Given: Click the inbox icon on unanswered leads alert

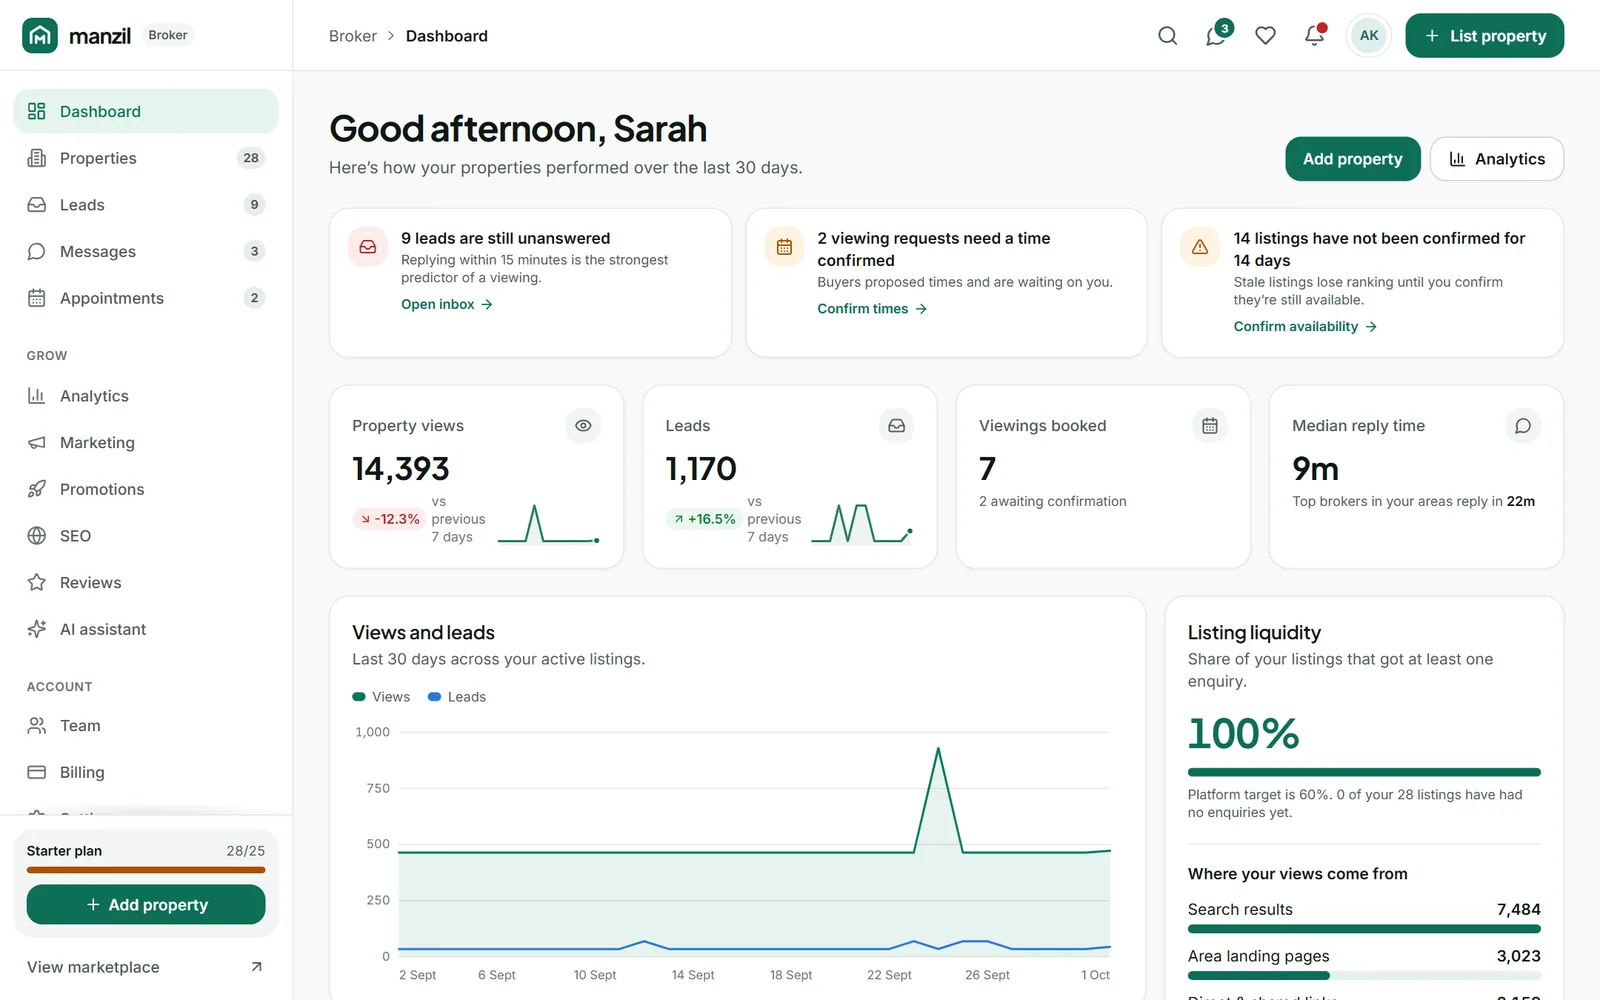Looking at the screenshot, I should 368,247.
